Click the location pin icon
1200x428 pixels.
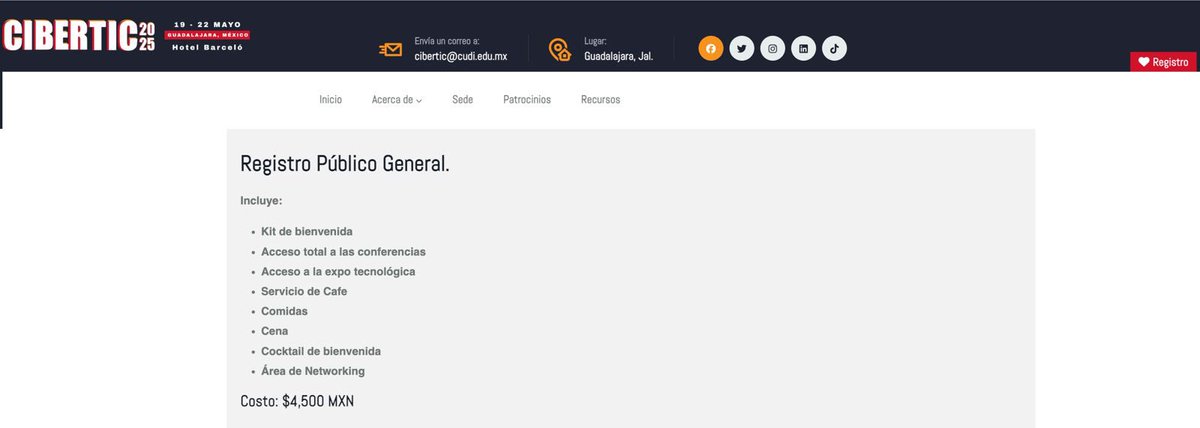tap(560, 49)
